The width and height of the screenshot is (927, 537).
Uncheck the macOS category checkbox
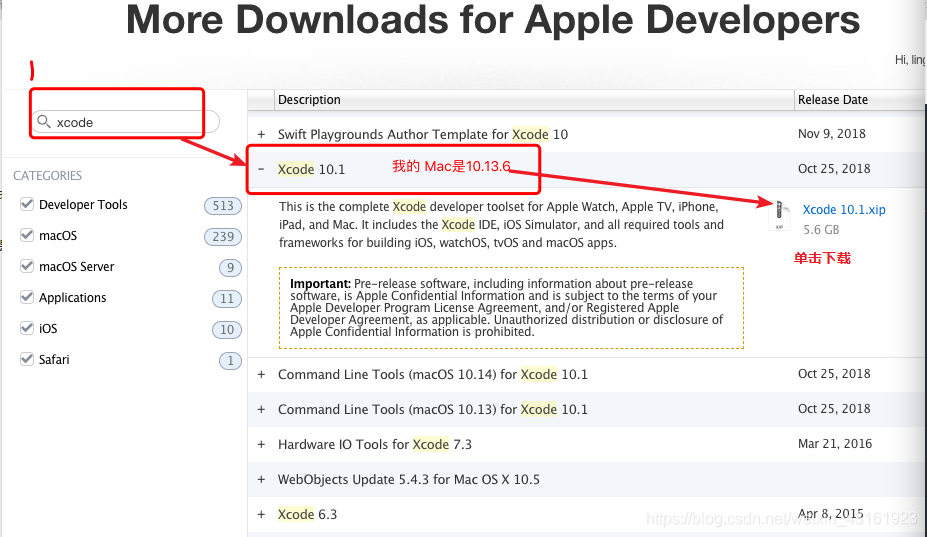[27, 235]
